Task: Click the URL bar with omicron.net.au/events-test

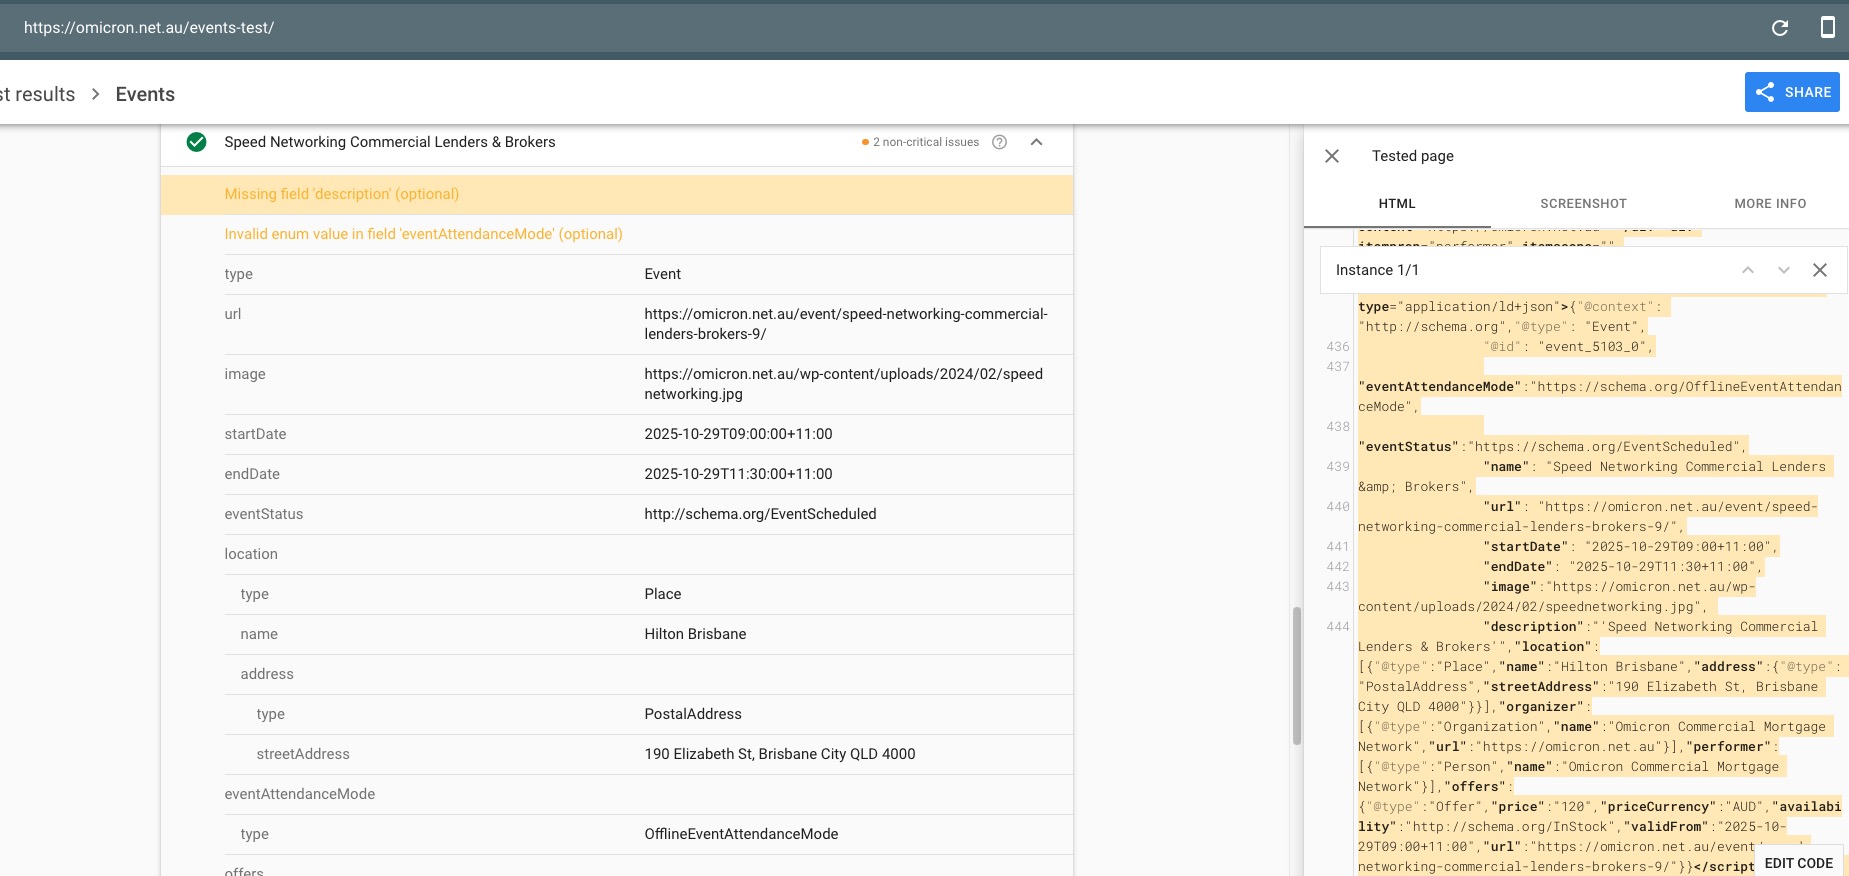Action: pyautogui.click(x=149, y=28)
